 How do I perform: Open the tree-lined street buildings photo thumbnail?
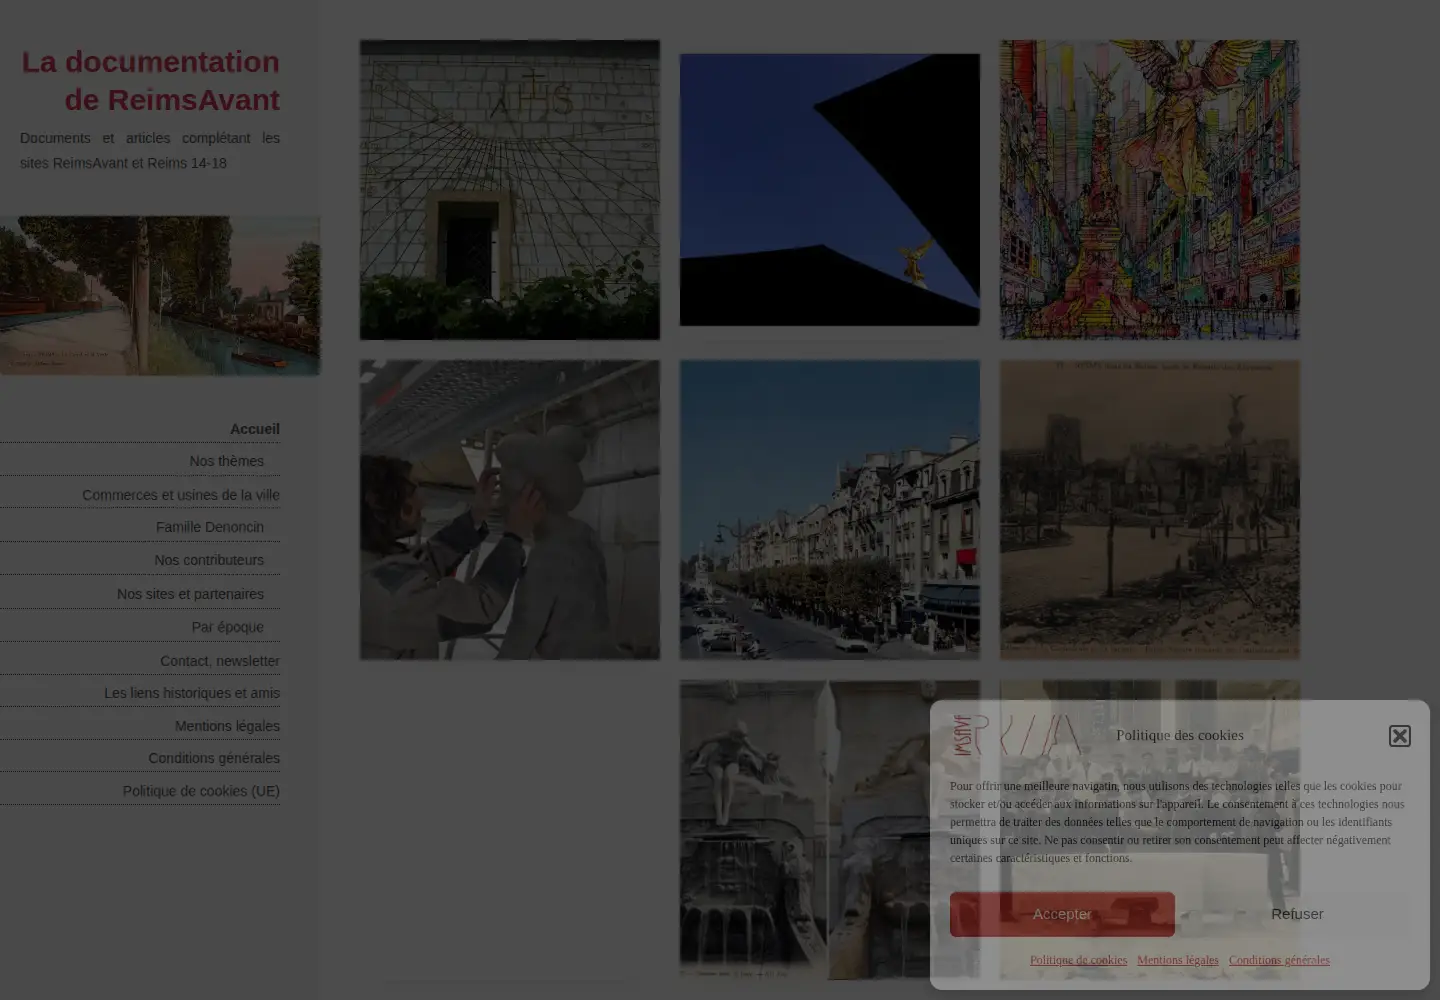click(x=830, y=510)
